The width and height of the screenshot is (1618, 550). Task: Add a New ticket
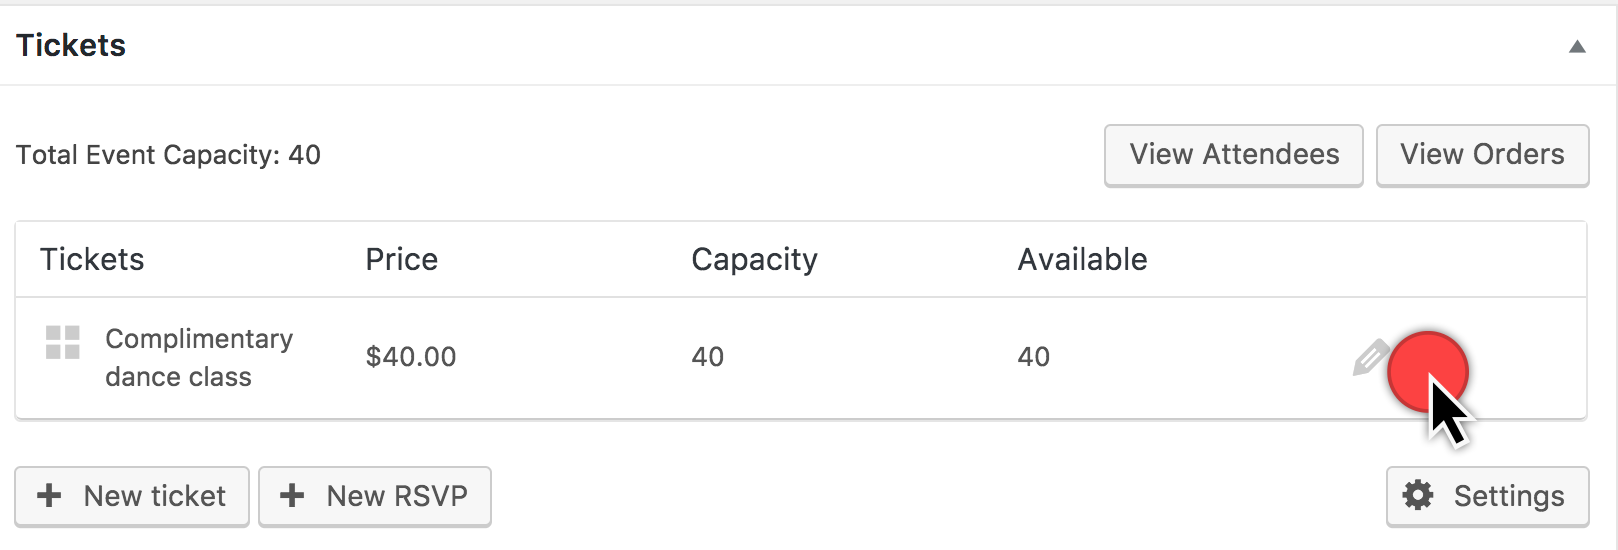[132, 496]
